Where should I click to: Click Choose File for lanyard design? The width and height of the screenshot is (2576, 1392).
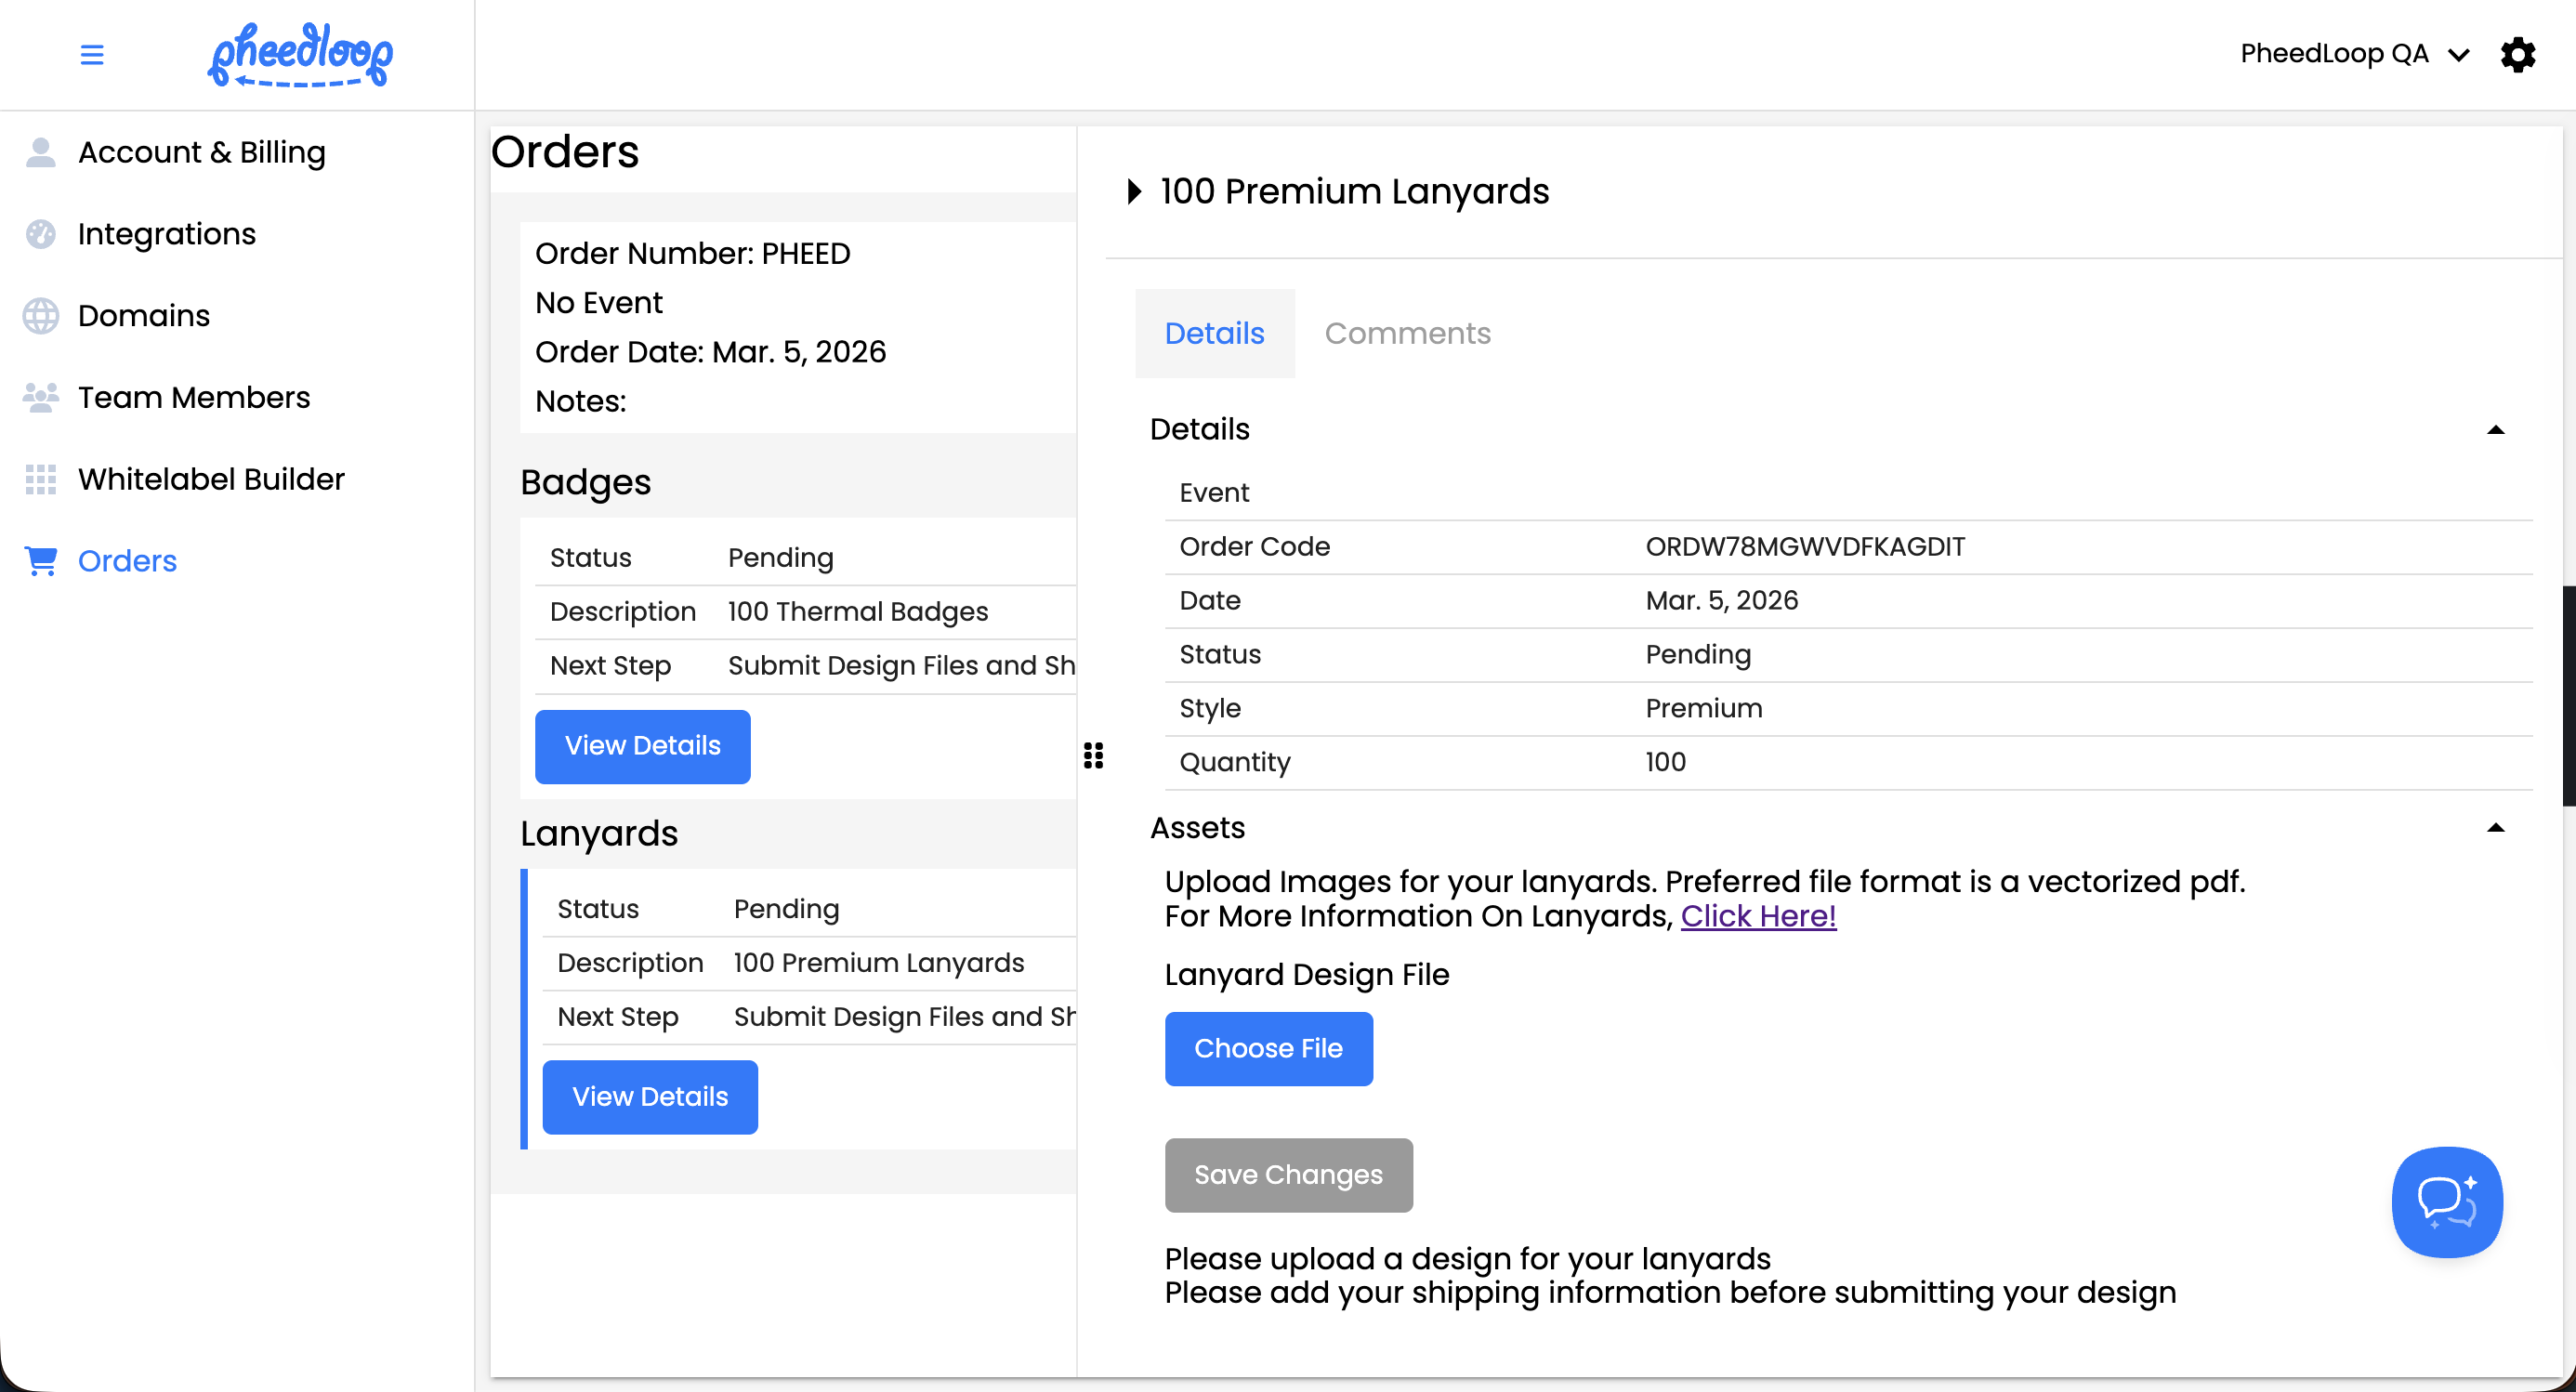[x=1267, y=1048]
